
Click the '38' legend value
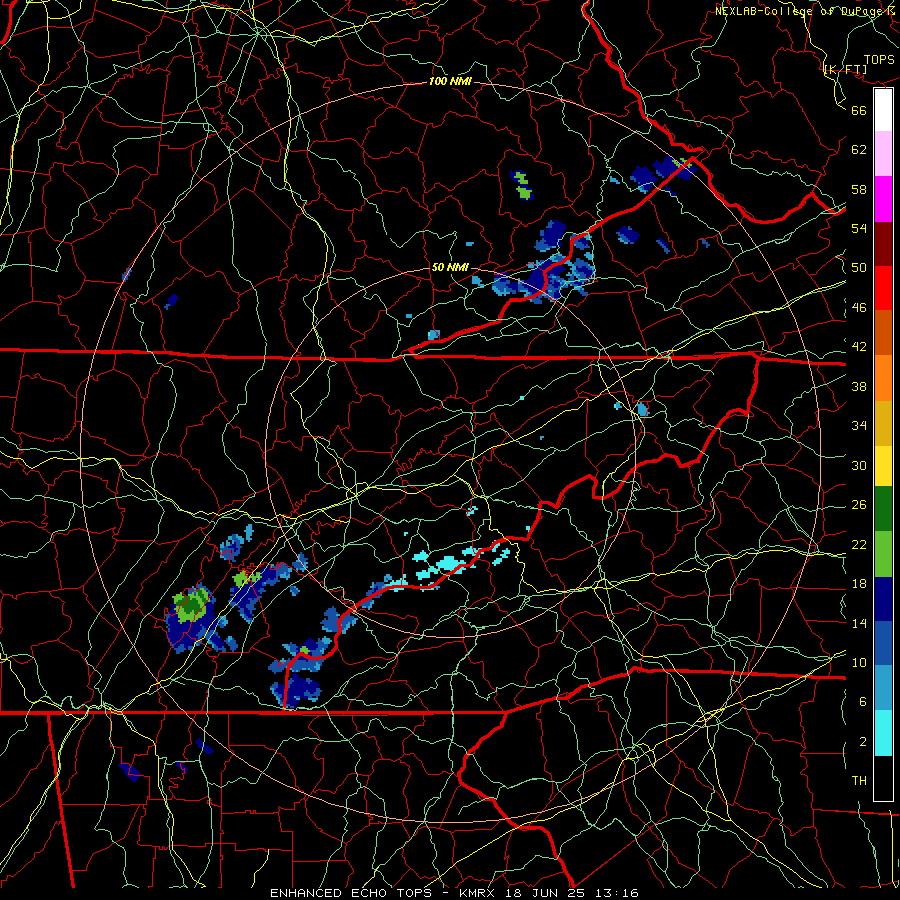click(859, 386)
